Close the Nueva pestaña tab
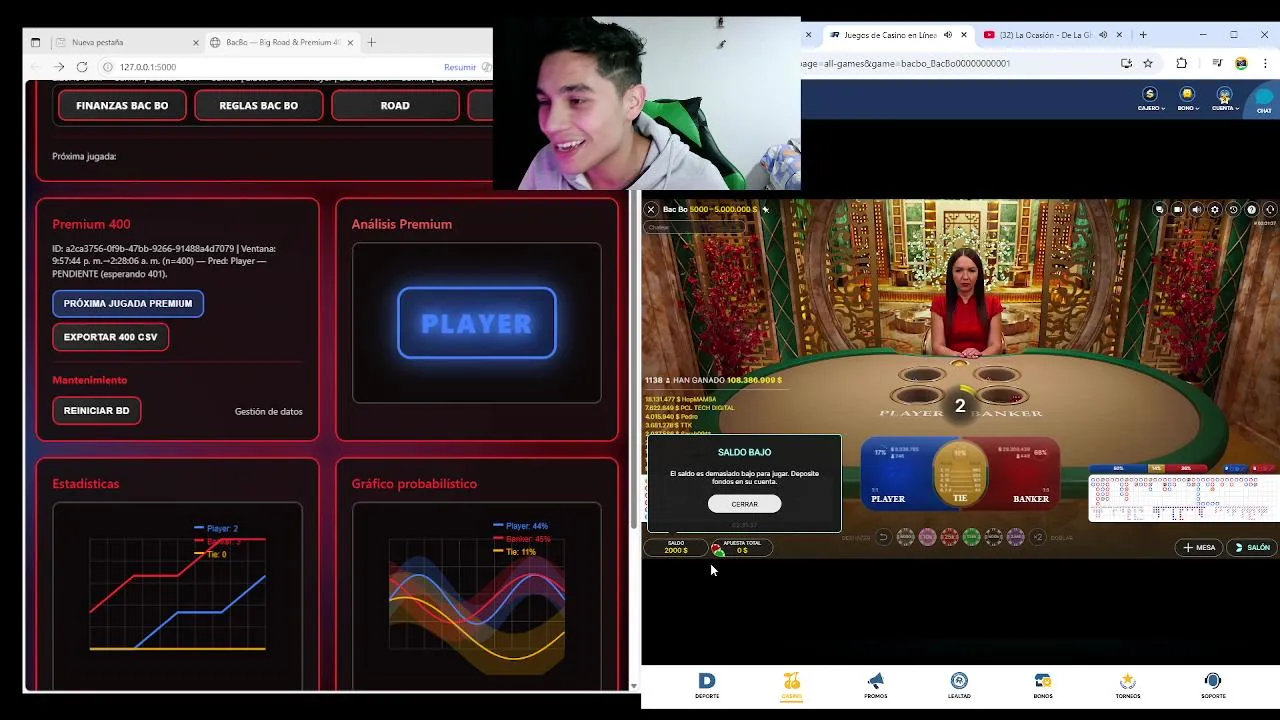 pyautogui.click(x=196, y=42)
